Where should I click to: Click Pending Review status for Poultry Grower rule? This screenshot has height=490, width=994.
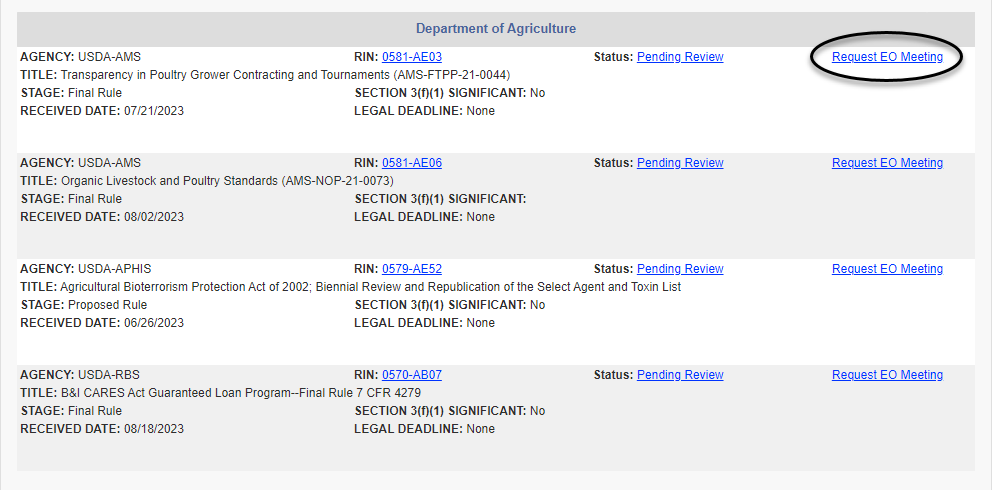(680, 57)
